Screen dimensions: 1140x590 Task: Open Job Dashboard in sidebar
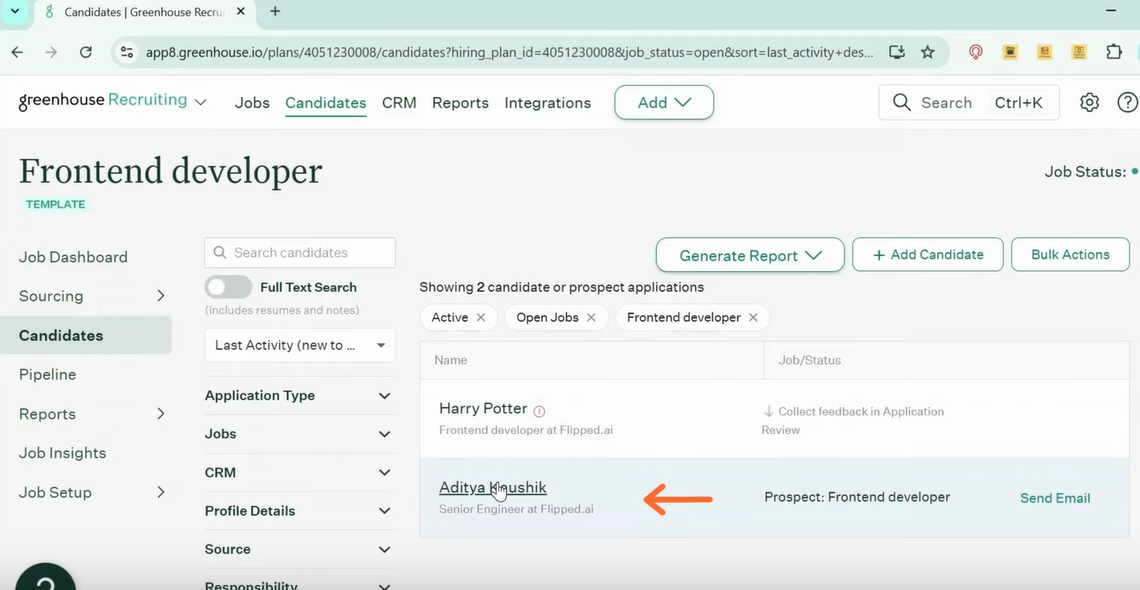click(x=73, y=257)
